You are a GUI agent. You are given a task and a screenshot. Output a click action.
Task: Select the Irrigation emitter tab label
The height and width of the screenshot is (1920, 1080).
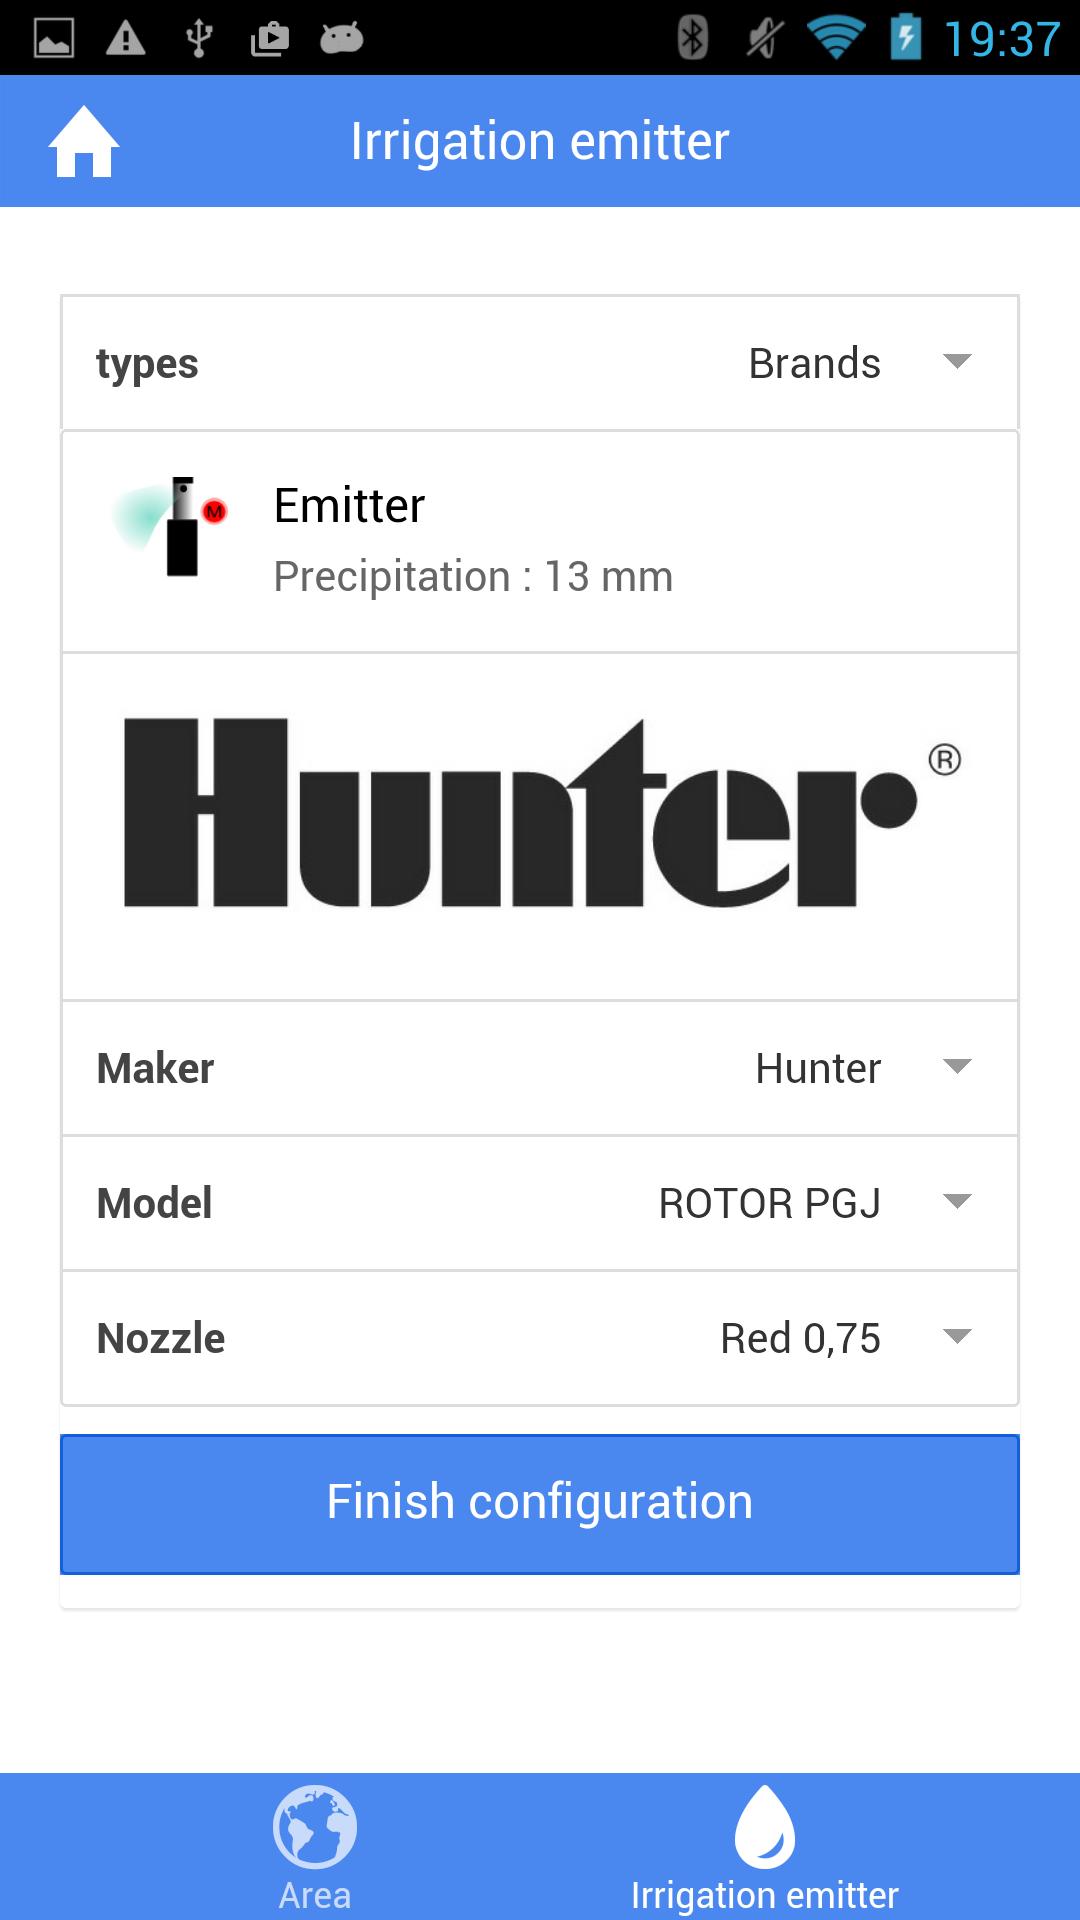(765, 1895)
